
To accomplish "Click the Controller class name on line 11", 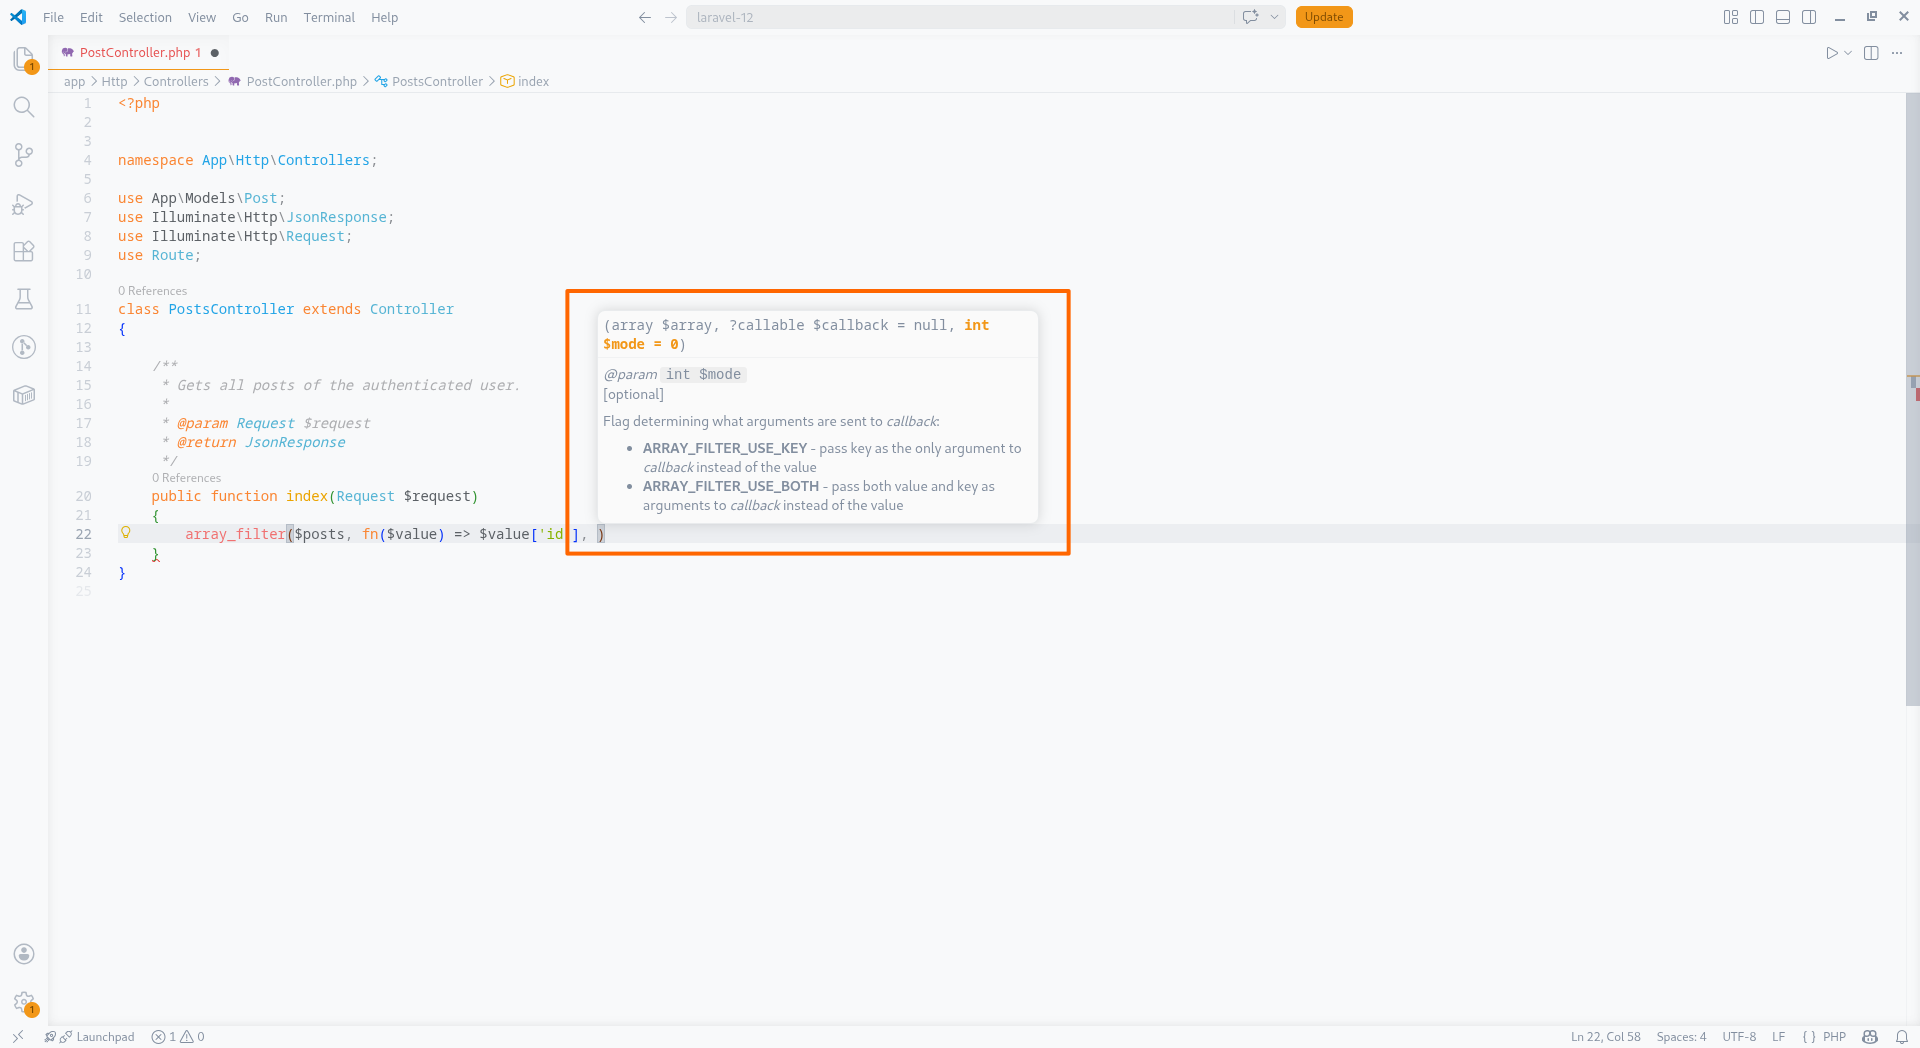I will (x=412, y=309).
